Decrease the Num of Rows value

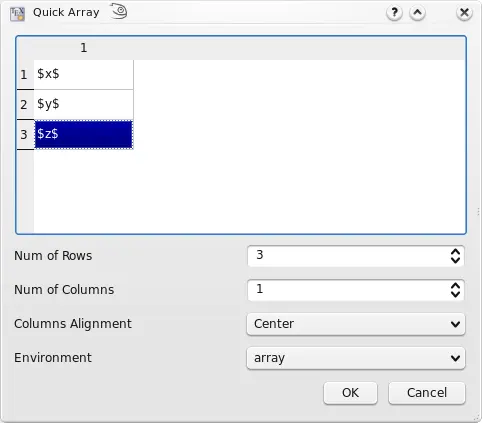455,261
